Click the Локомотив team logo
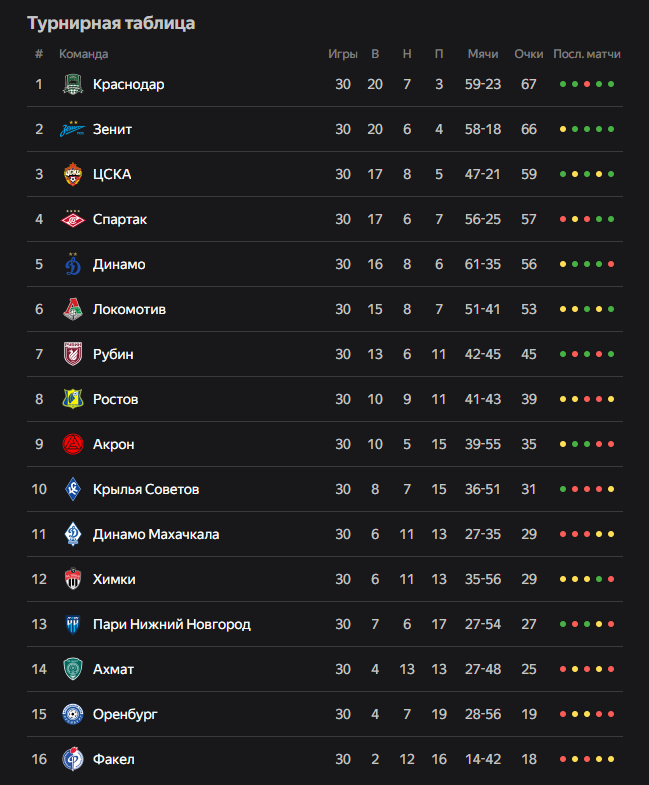 (x=73, y=309)
